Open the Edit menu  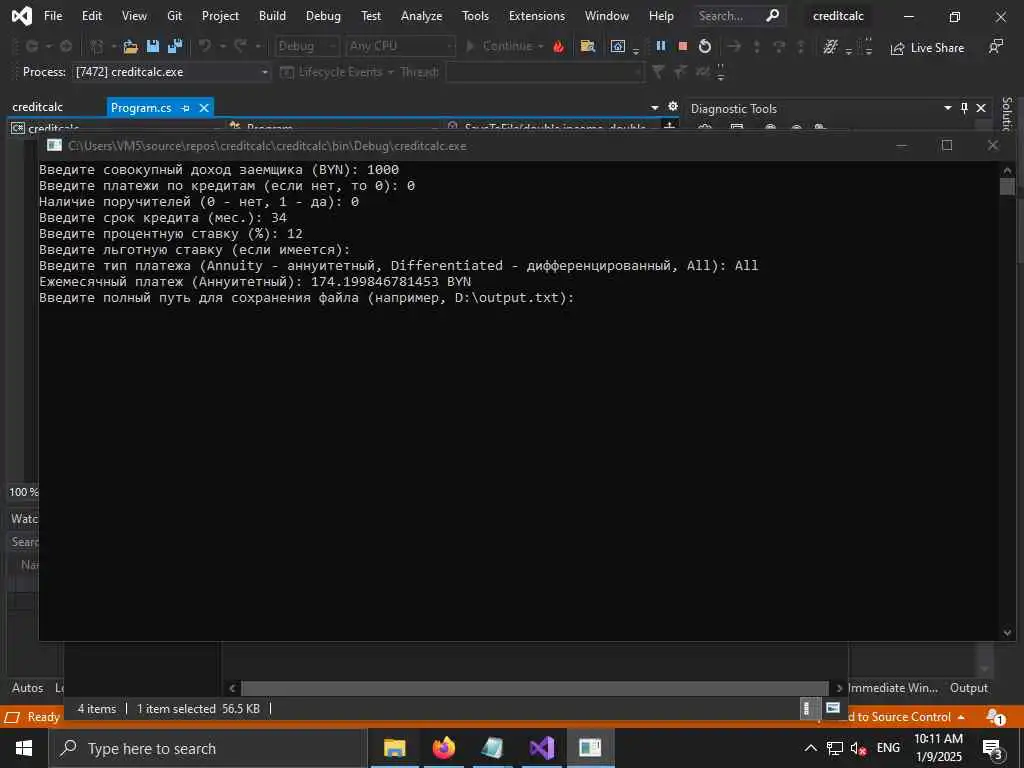pyautogui.click(x=91, y=16)
